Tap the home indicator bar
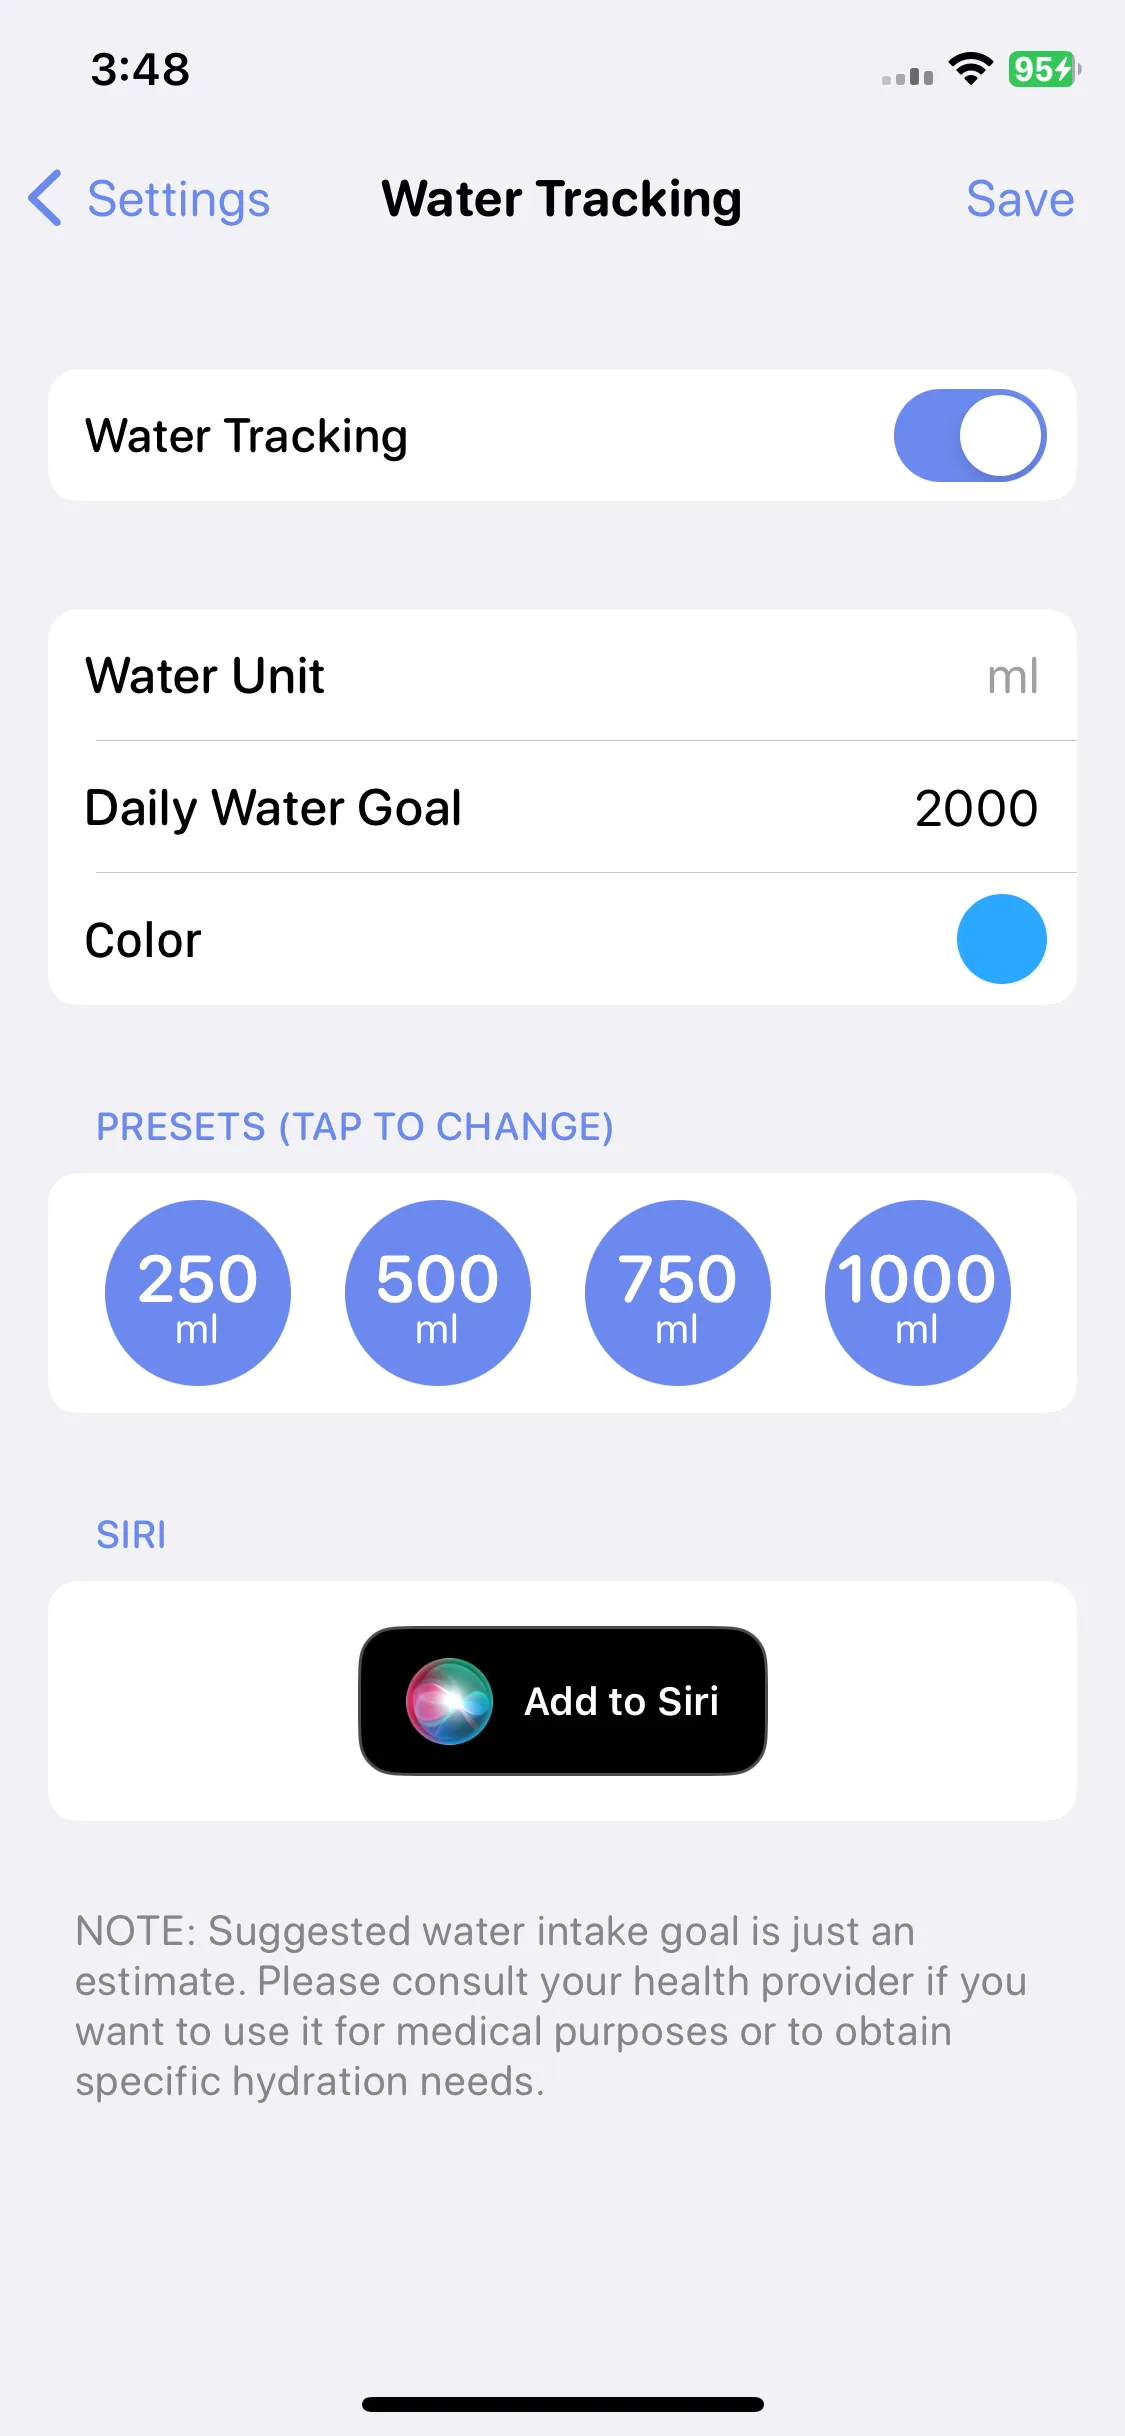Image resolution: width=1125 pixels, height=2436 pixels. 562,2404
